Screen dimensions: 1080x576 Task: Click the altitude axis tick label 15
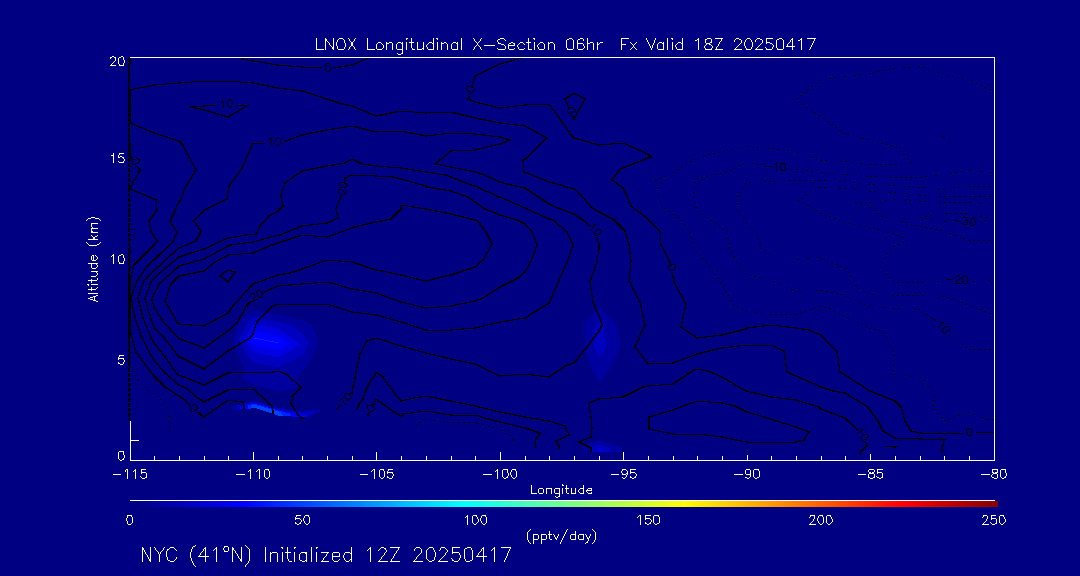117,159
